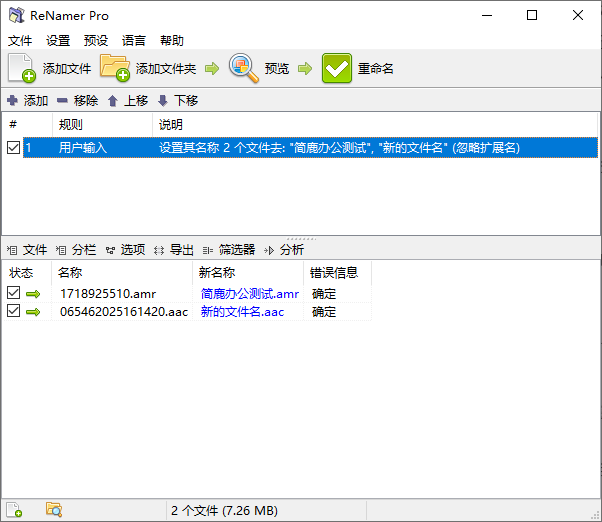Click the add-file icon in the status bar
602x522 pixels.
click(x=14, y=510)
